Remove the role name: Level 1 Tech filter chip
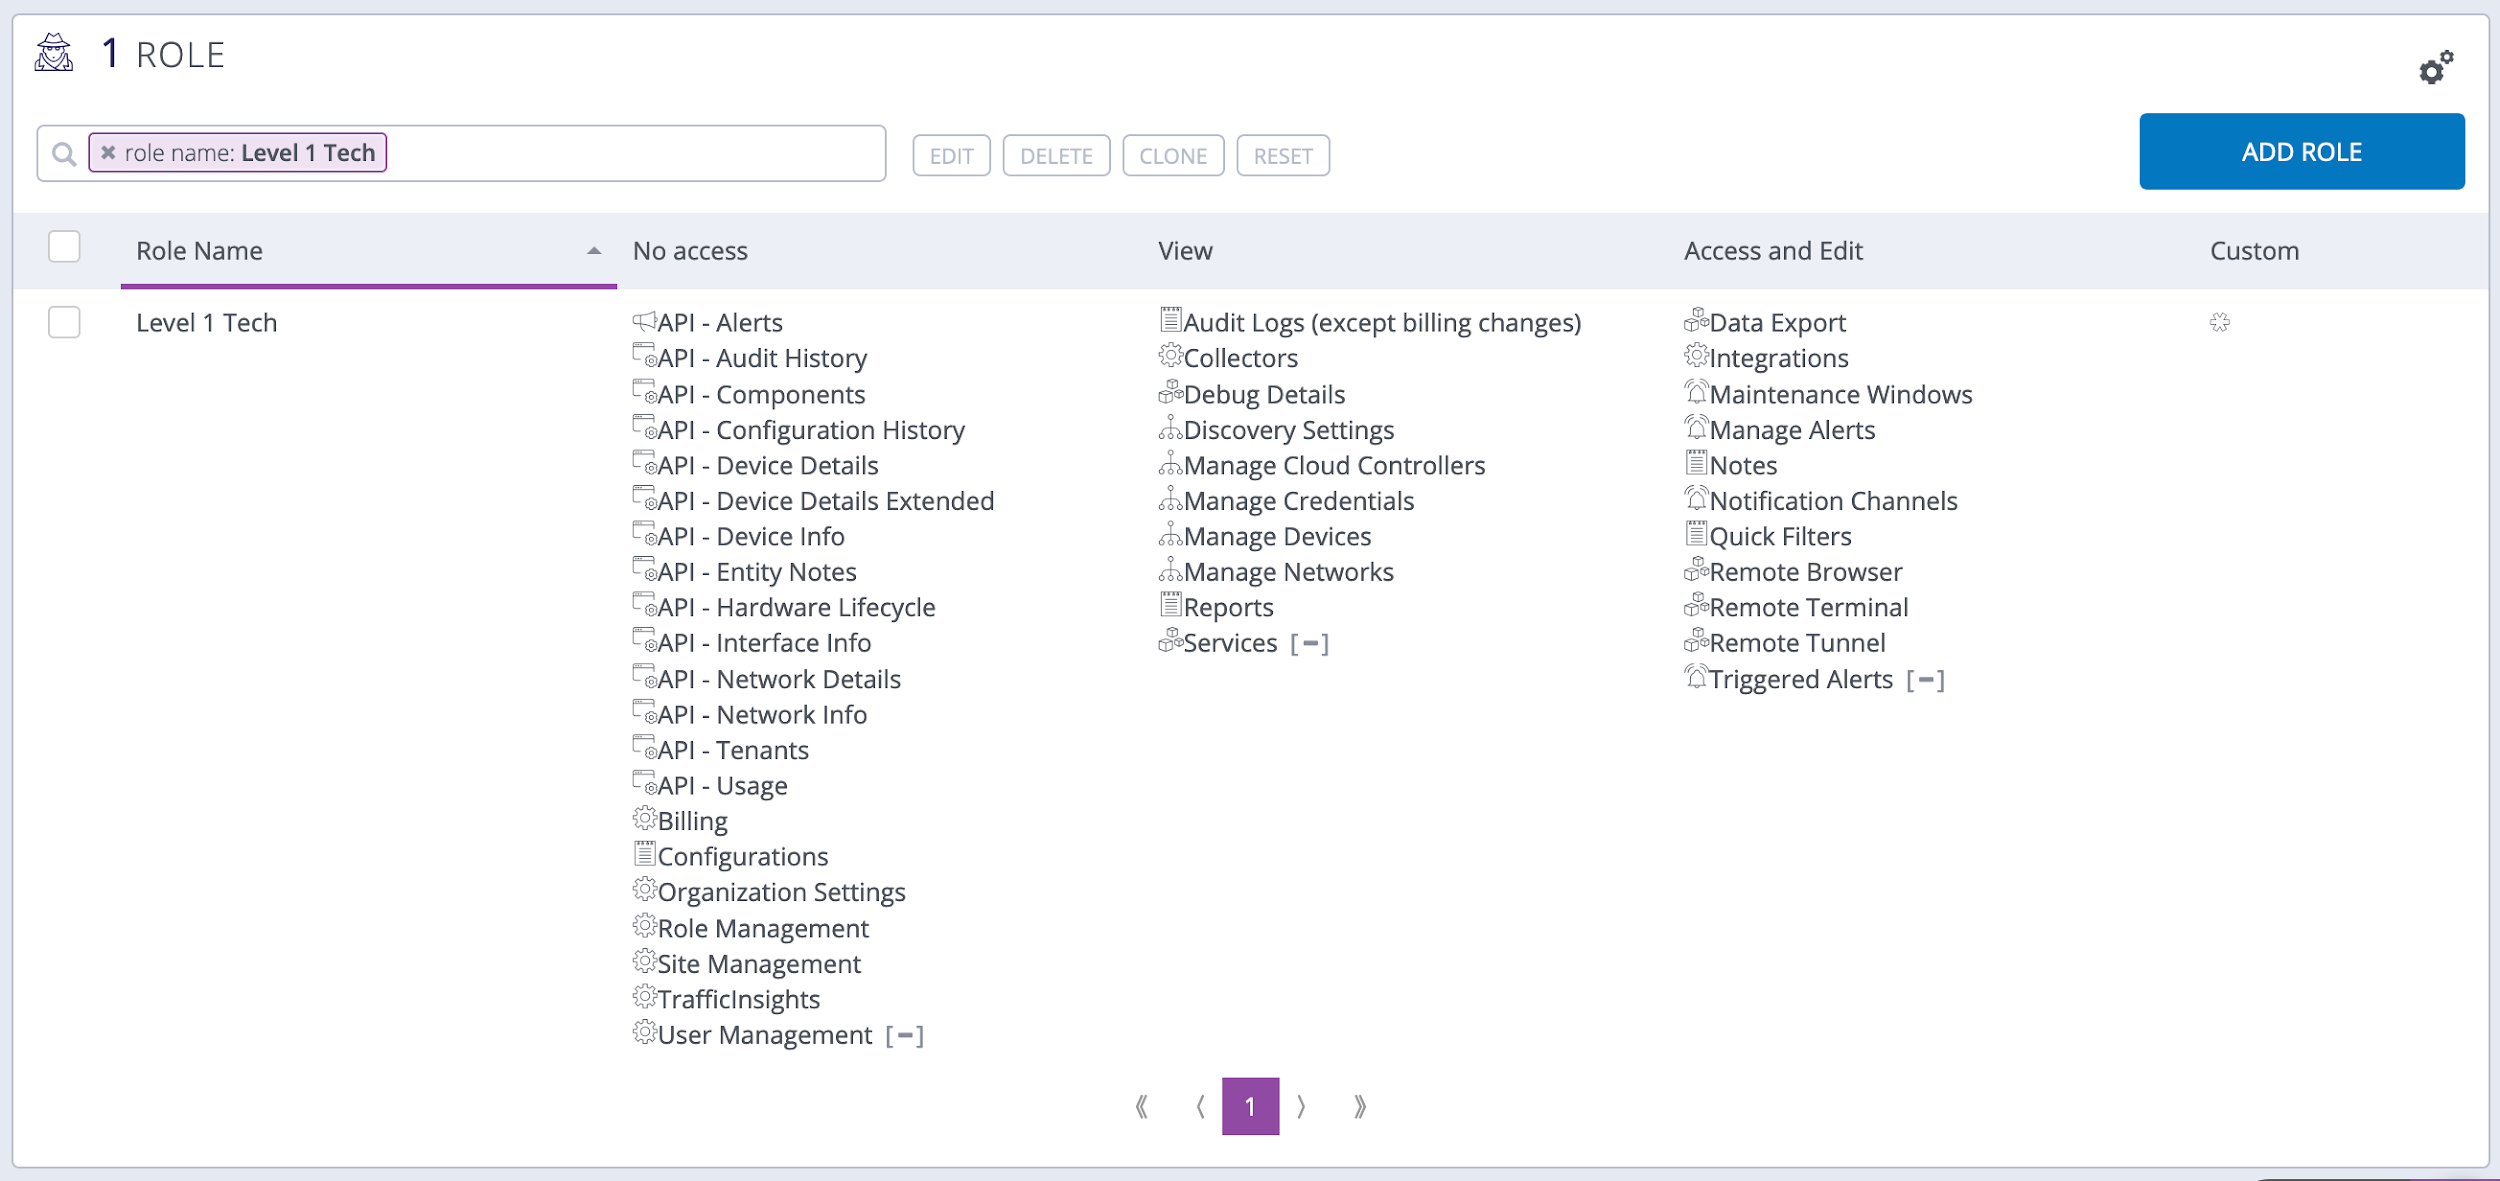The image size is (2500, 1181). (x=108, y=152)
